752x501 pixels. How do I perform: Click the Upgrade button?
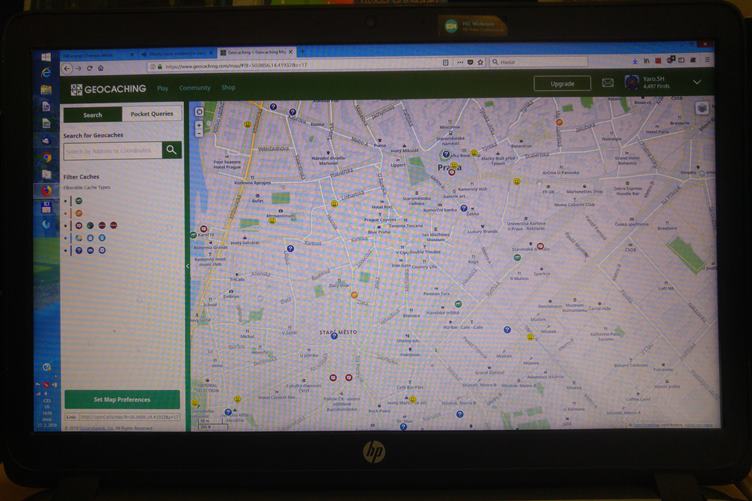[x=562, y=83]
